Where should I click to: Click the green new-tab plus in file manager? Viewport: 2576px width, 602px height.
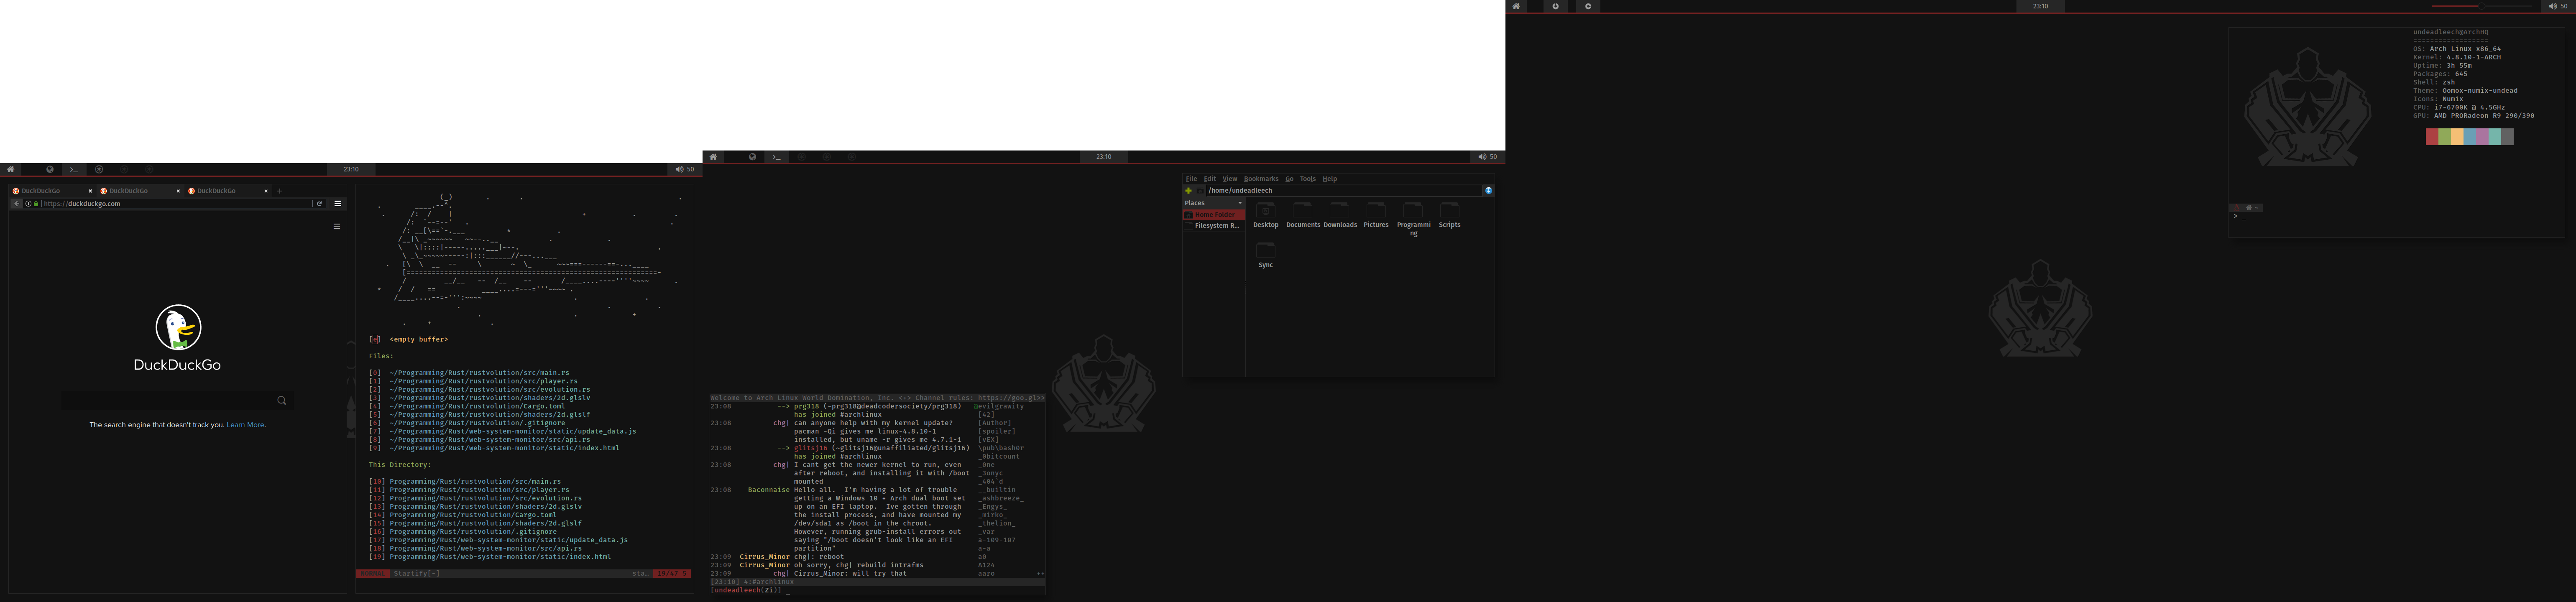click(1188, 191)
